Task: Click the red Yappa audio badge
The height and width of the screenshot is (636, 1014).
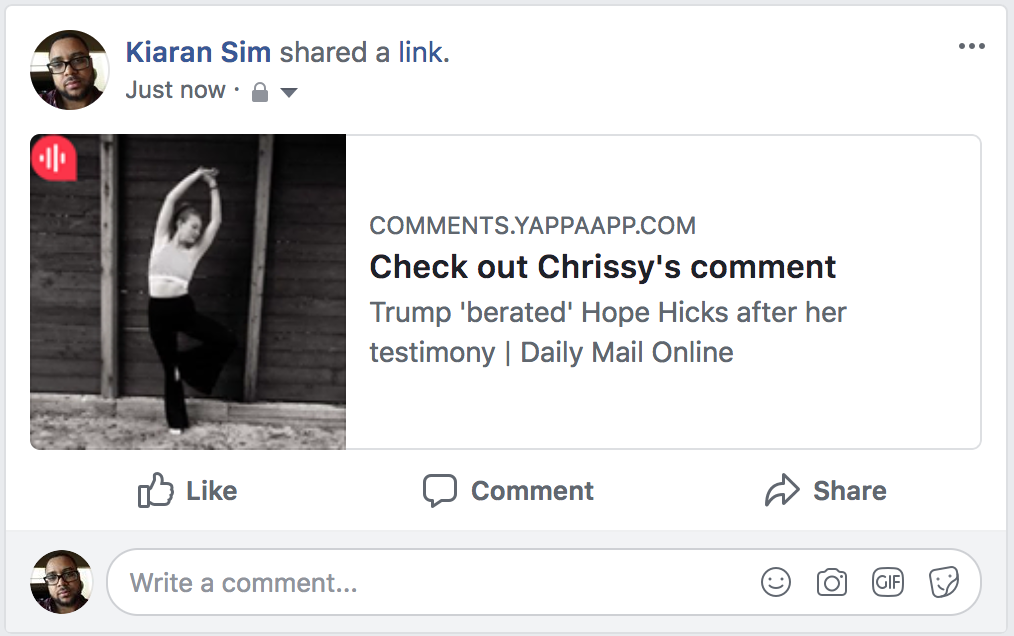Action: (54, 158)
